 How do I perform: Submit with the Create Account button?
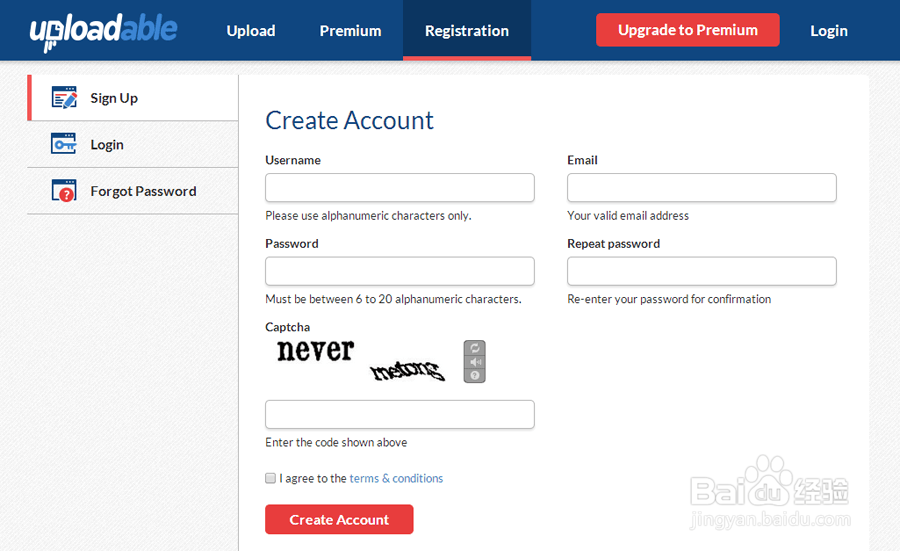[339, 520]
